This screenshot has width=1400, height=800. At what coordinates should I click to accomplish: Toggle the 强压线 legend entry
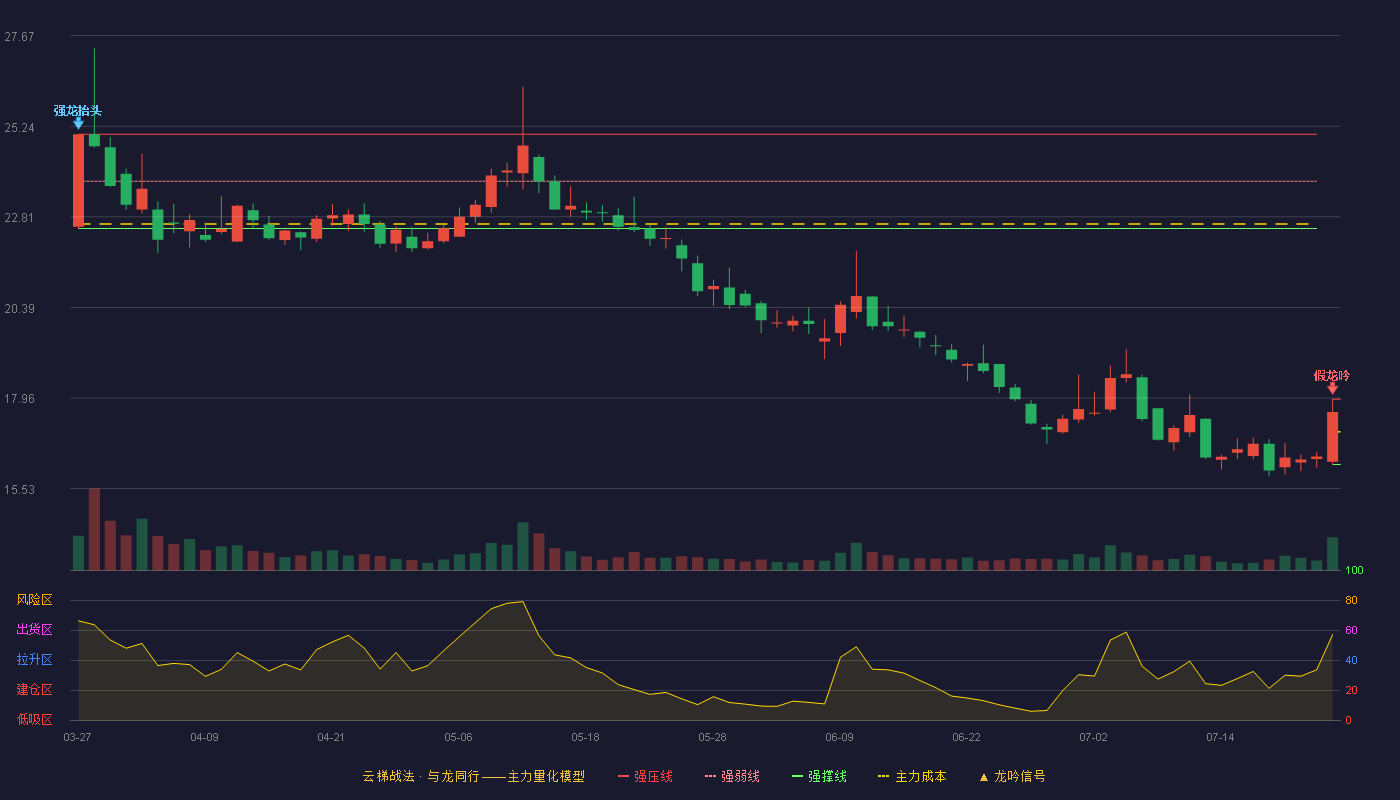tap(645, 776)
